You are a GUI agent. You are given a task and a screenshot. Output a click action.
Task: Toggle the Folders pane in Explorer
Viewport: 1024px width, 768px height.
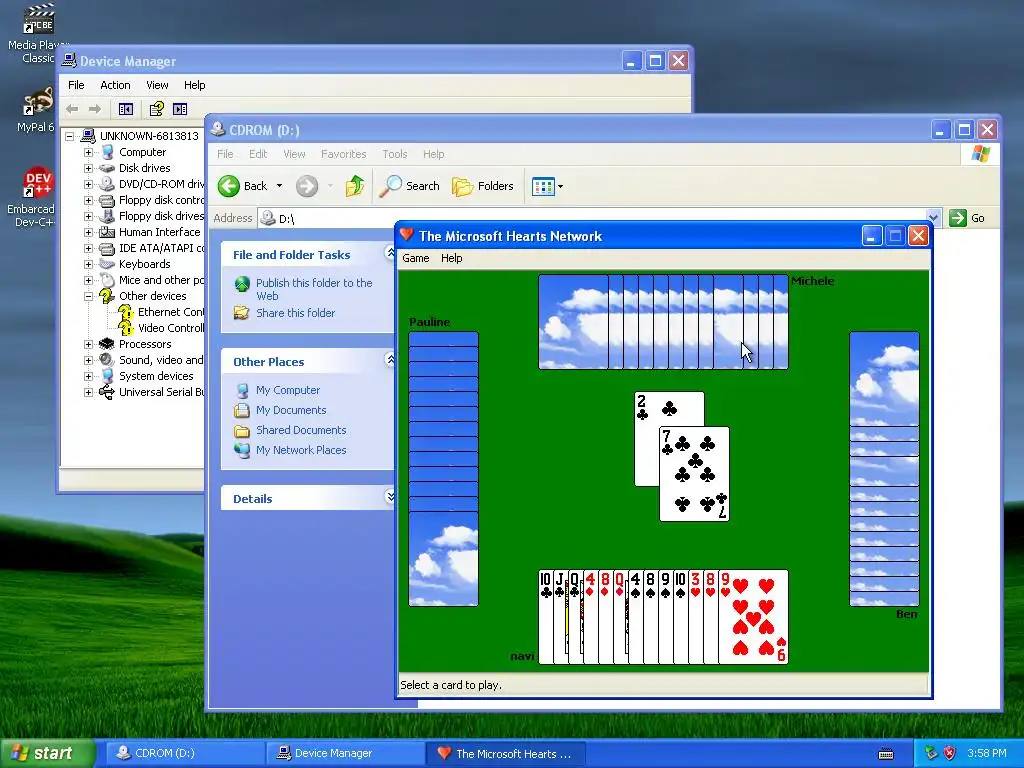pyautogui.click(x=483, y=186)
